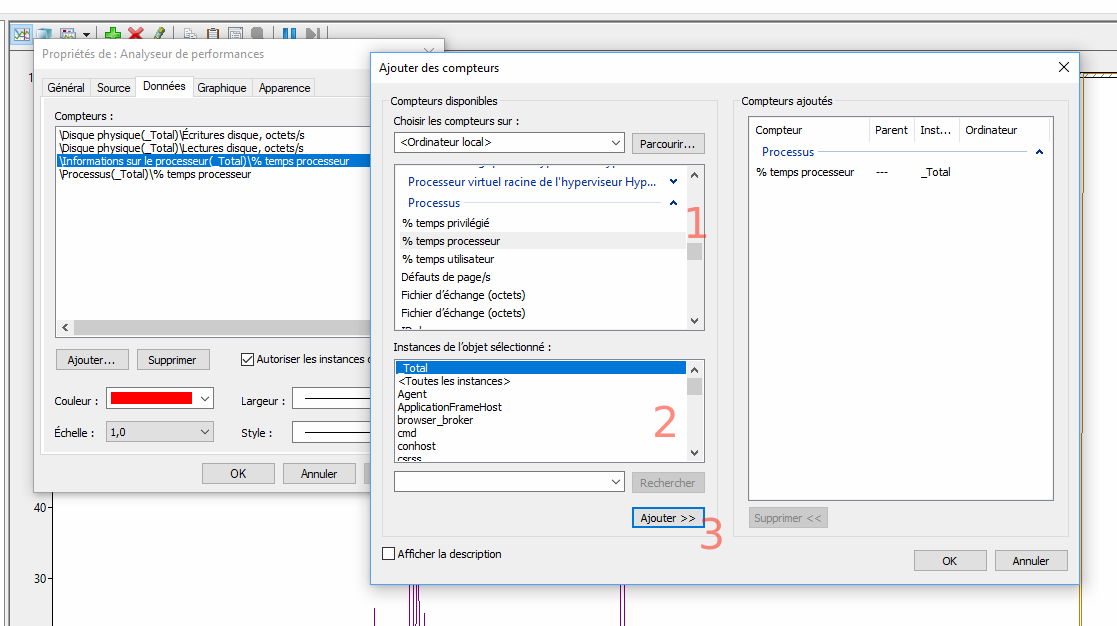The image size is (1117, 626).
Task: Click the Parcourir... button
Action: pos(667,143)
